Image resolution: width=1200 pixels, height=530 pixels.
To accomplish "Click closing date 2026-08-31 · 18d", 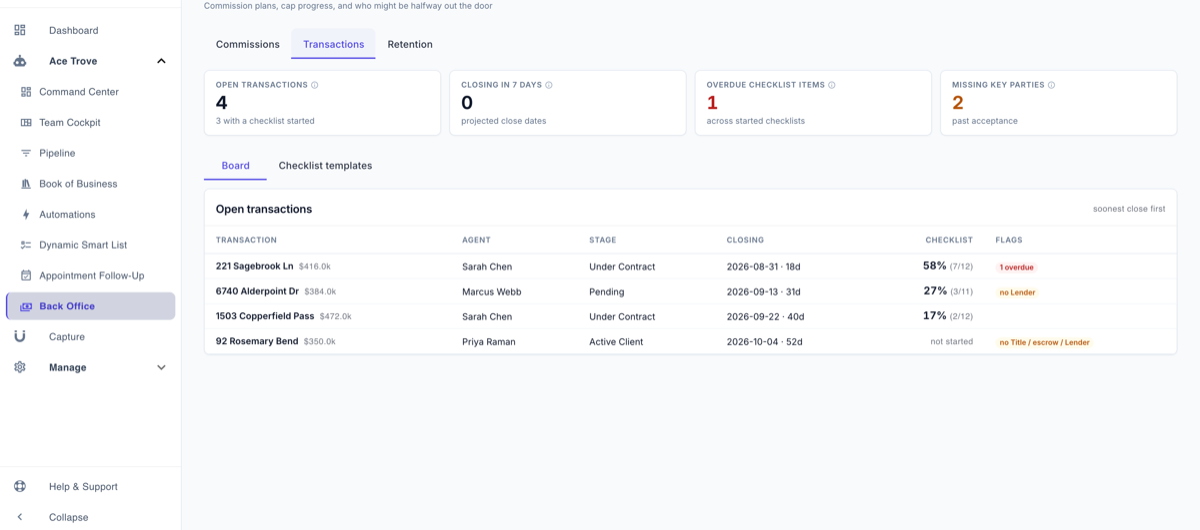I will pos(764,267).
